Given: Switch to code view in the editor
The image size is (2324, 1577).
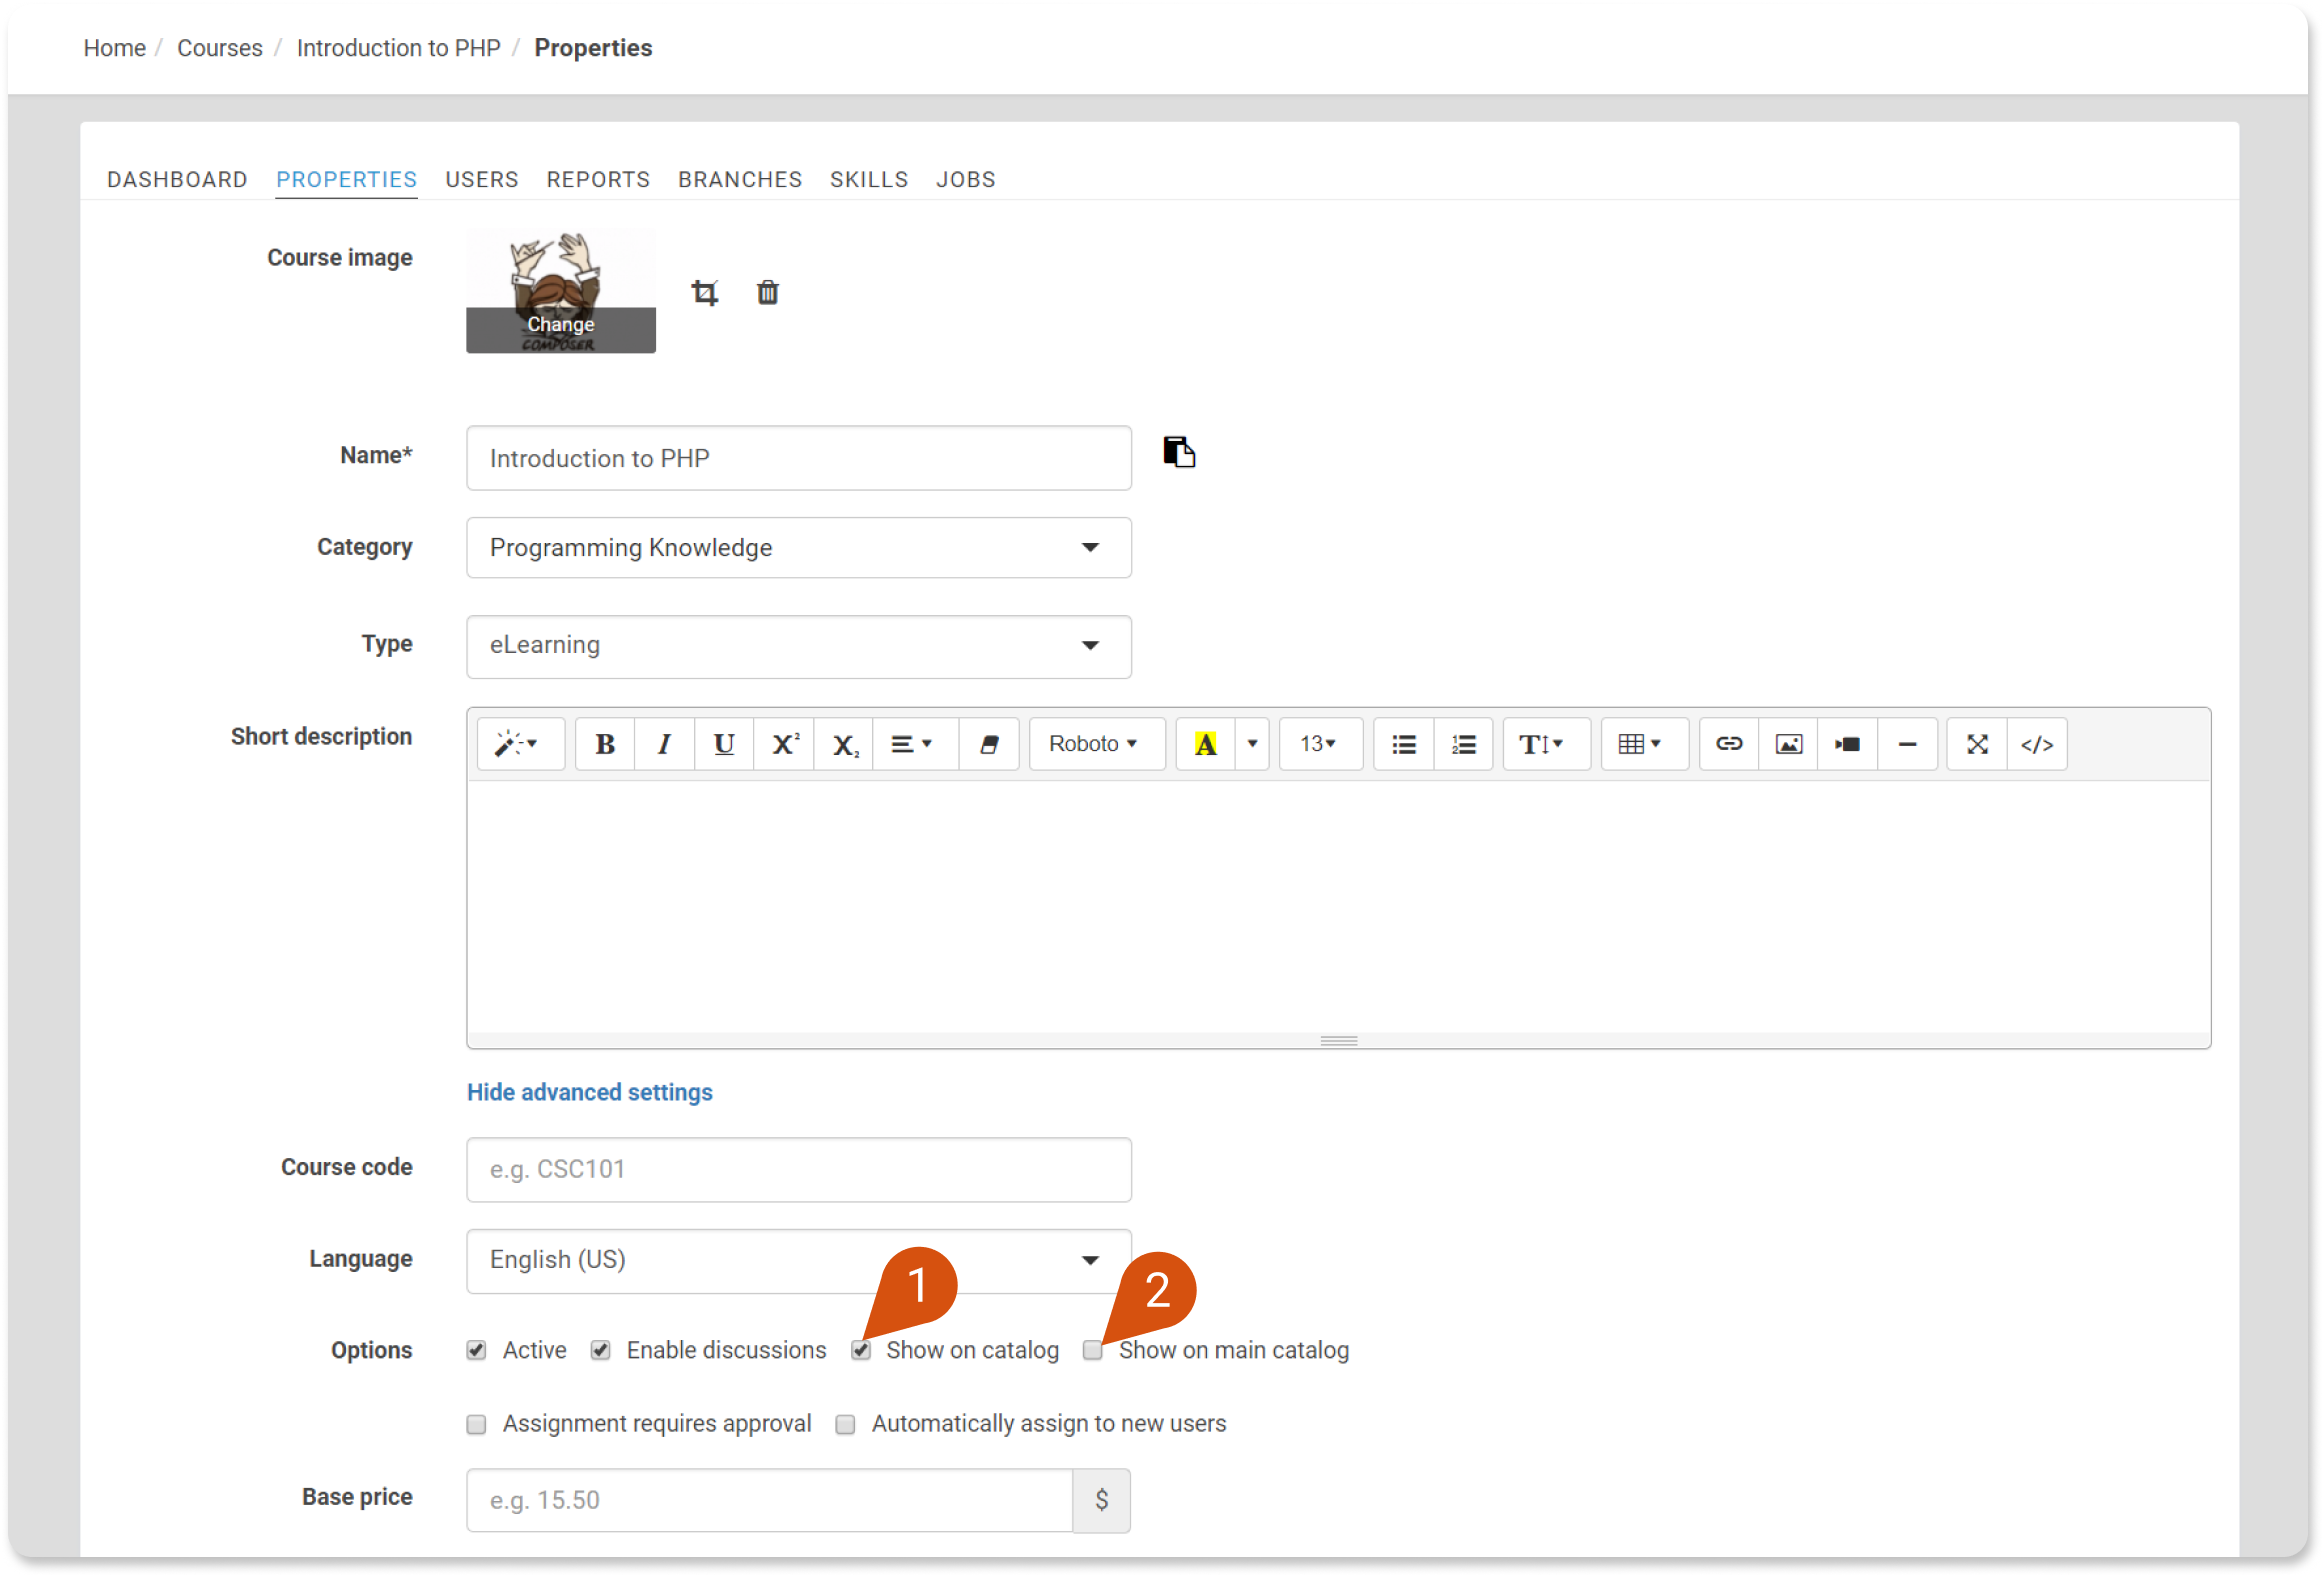Looking at the screenshot, I should point(2037,744).
